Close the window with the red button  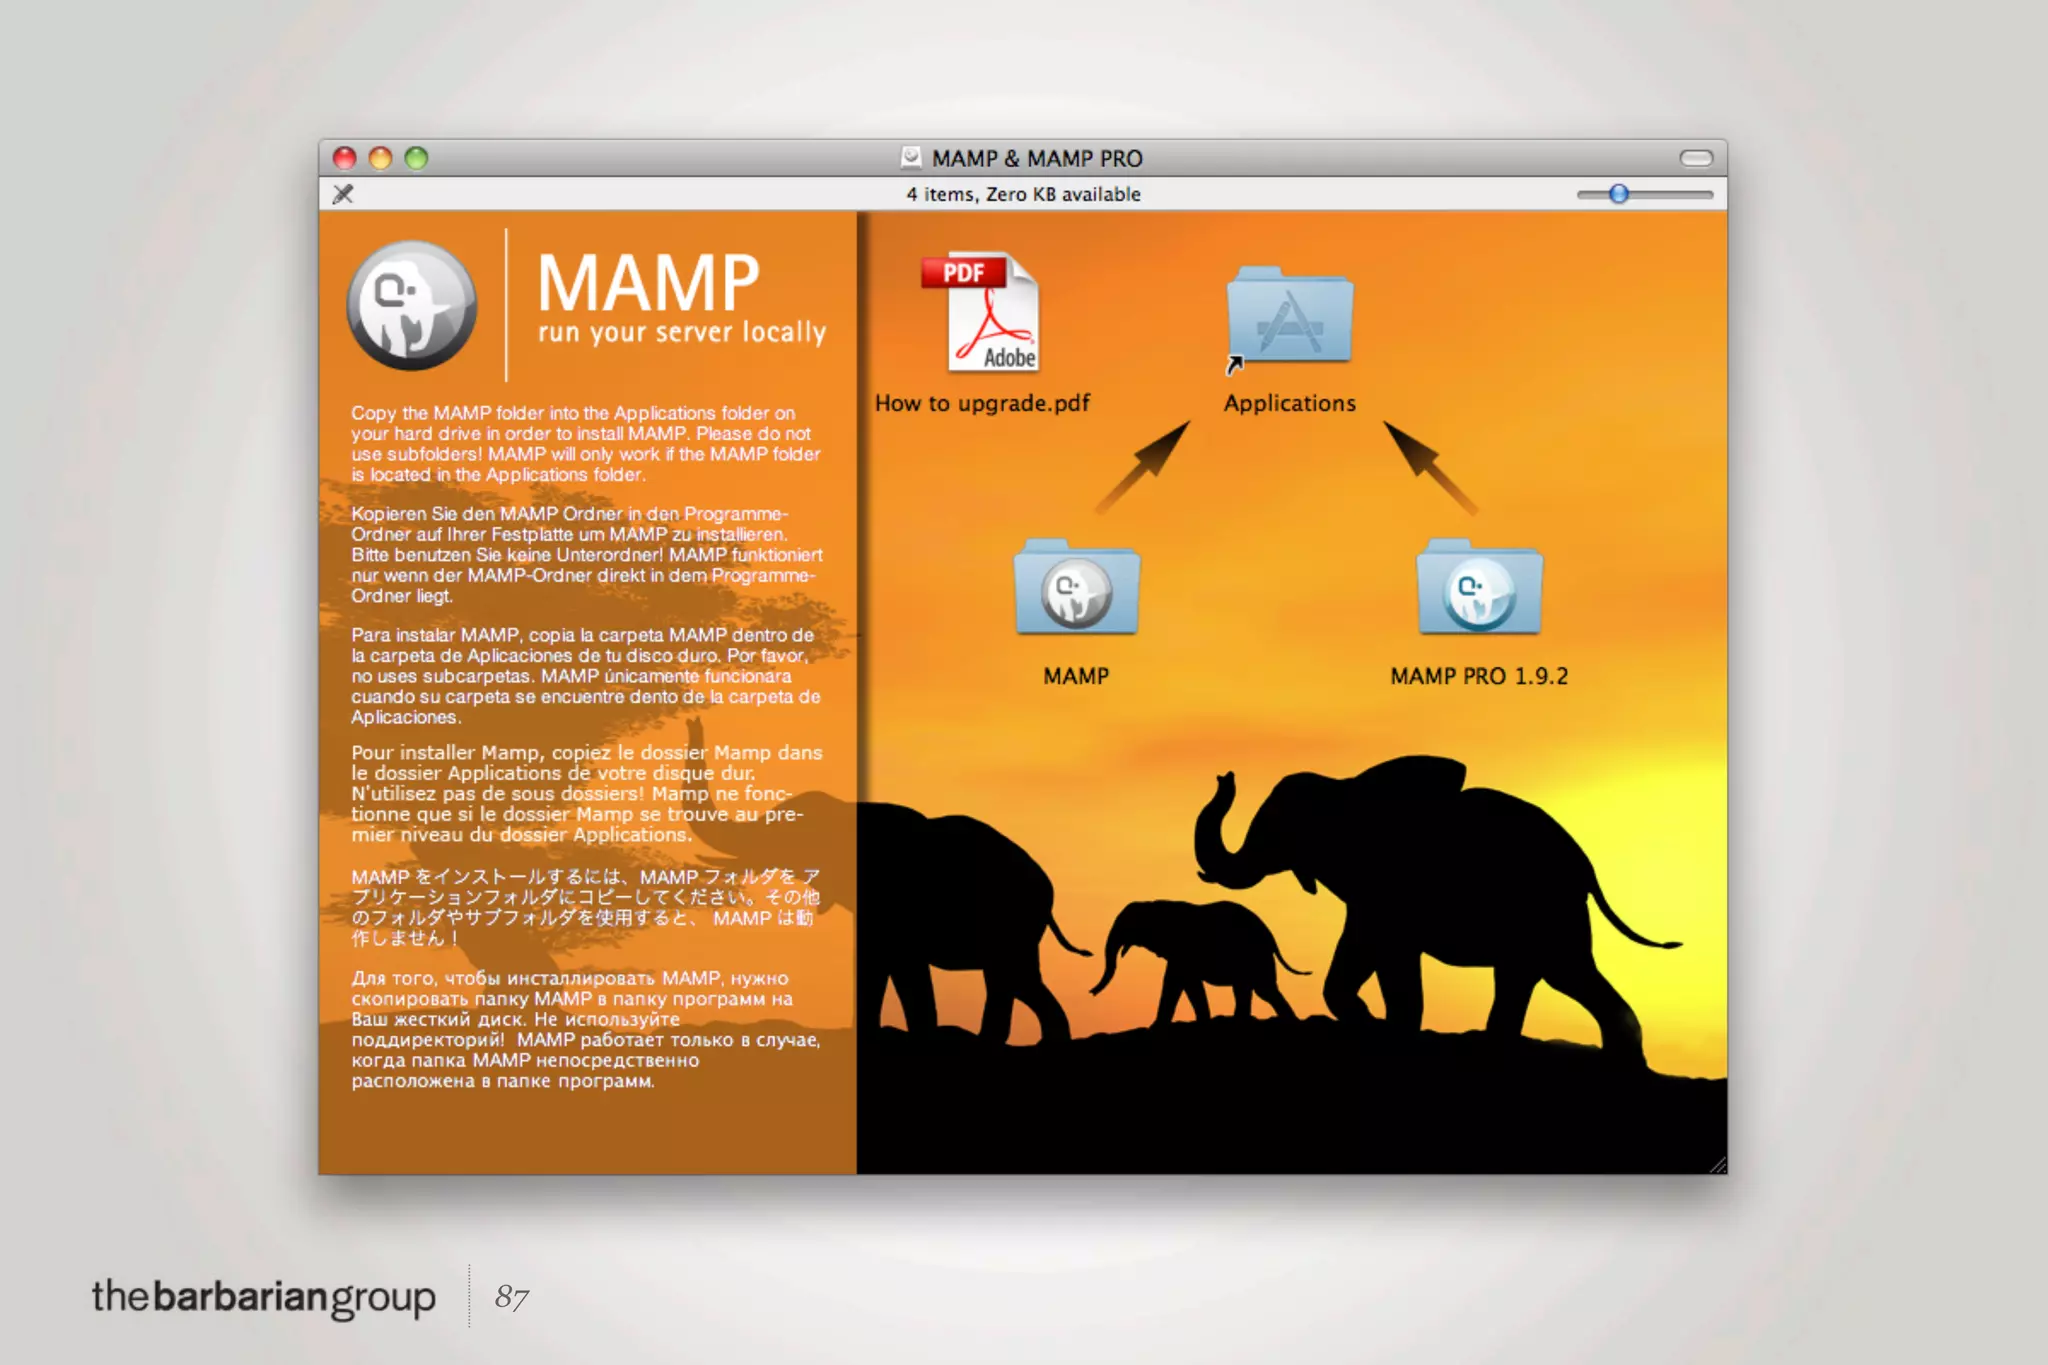(345, 158)
